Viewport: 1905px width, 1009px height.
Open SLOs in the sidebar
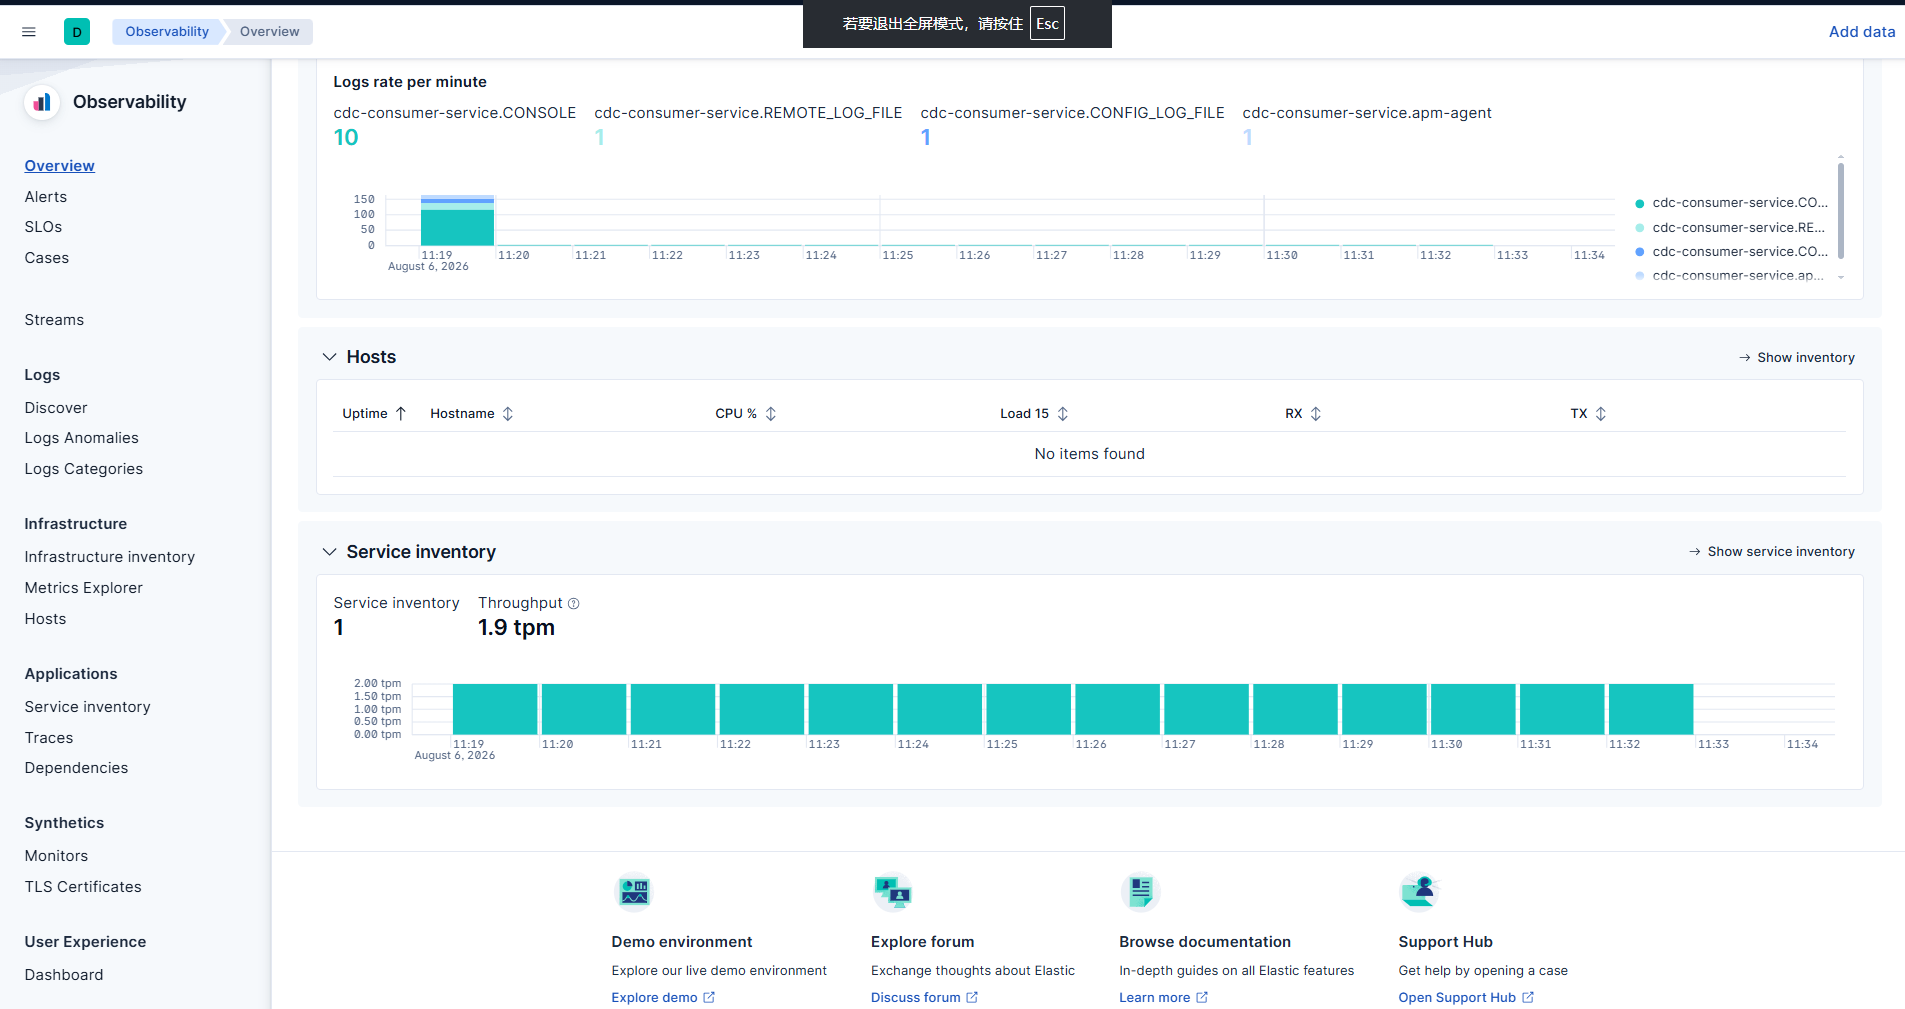[44, 227]
